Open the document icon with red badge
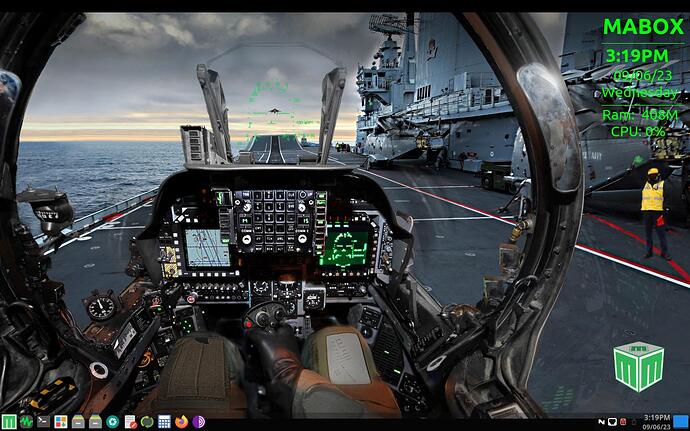Viewport: 690px width, 431px height. click(130, 422)
